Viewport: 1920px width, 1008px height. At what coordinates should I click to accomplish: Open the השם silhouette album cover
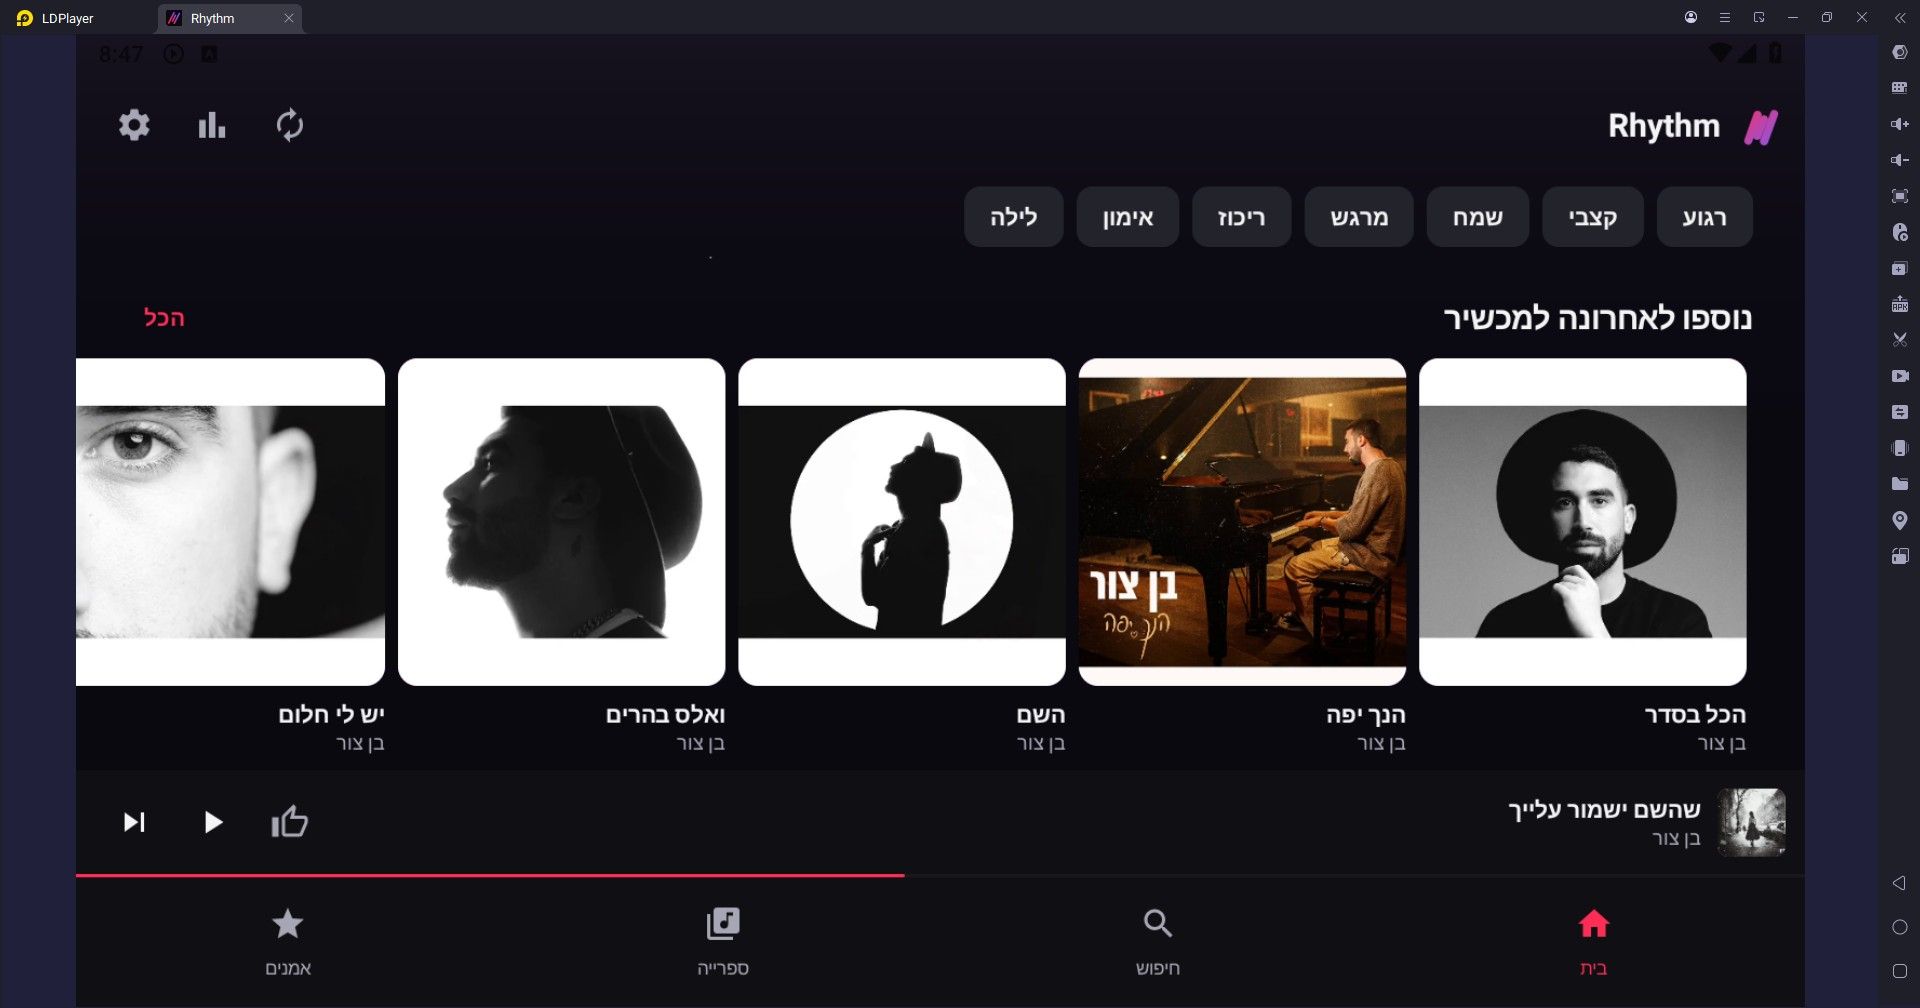point(902,522)
